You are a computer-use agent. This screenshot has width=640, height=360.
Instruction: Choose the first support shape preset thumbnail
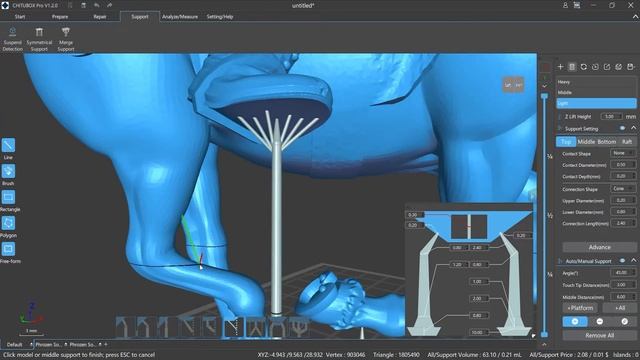tap(122, 327)
